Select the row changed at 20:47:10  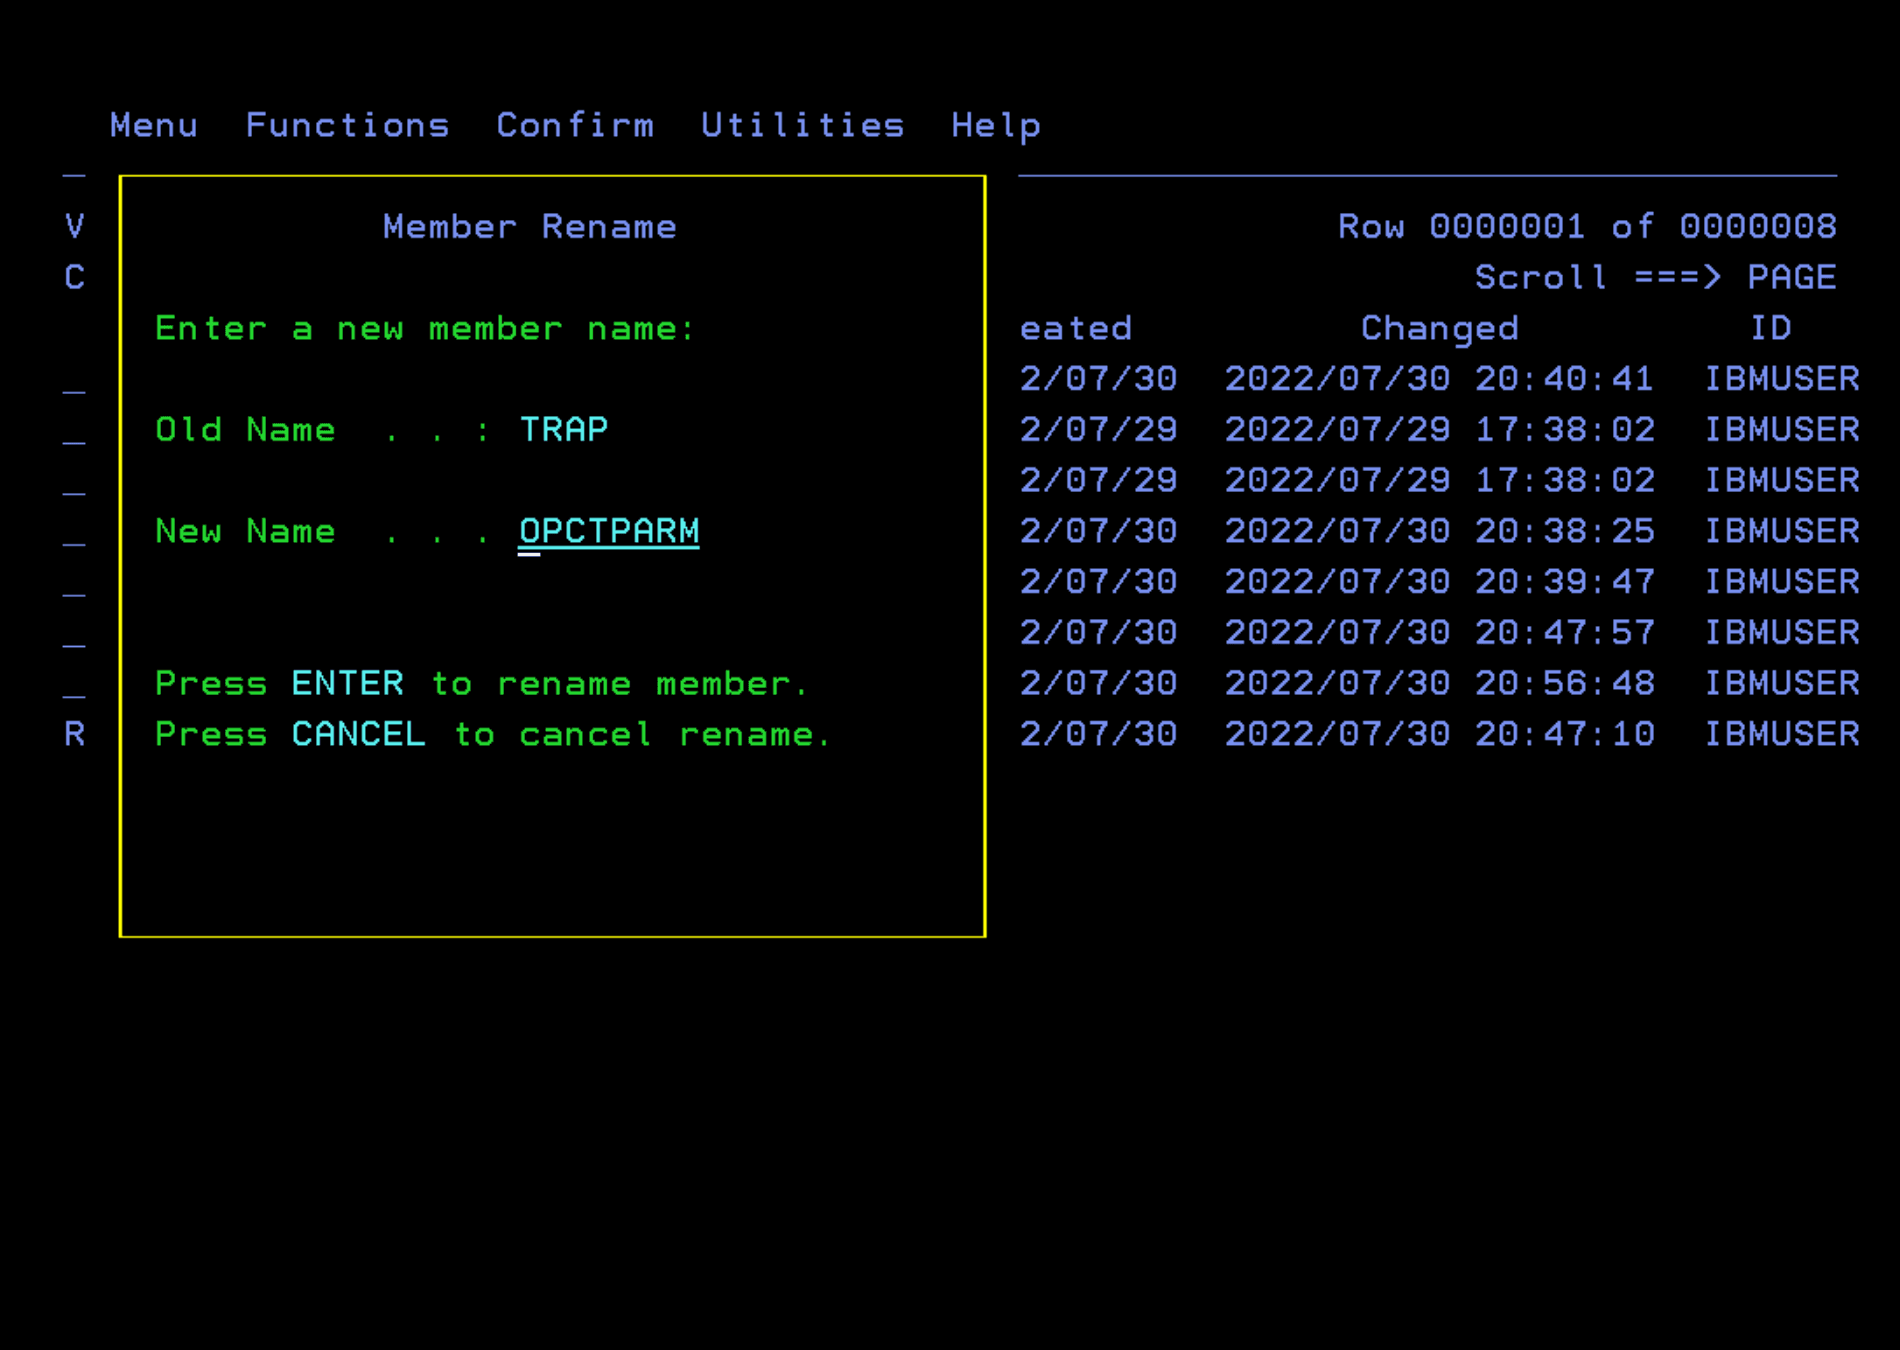[x=1439, y=735]
